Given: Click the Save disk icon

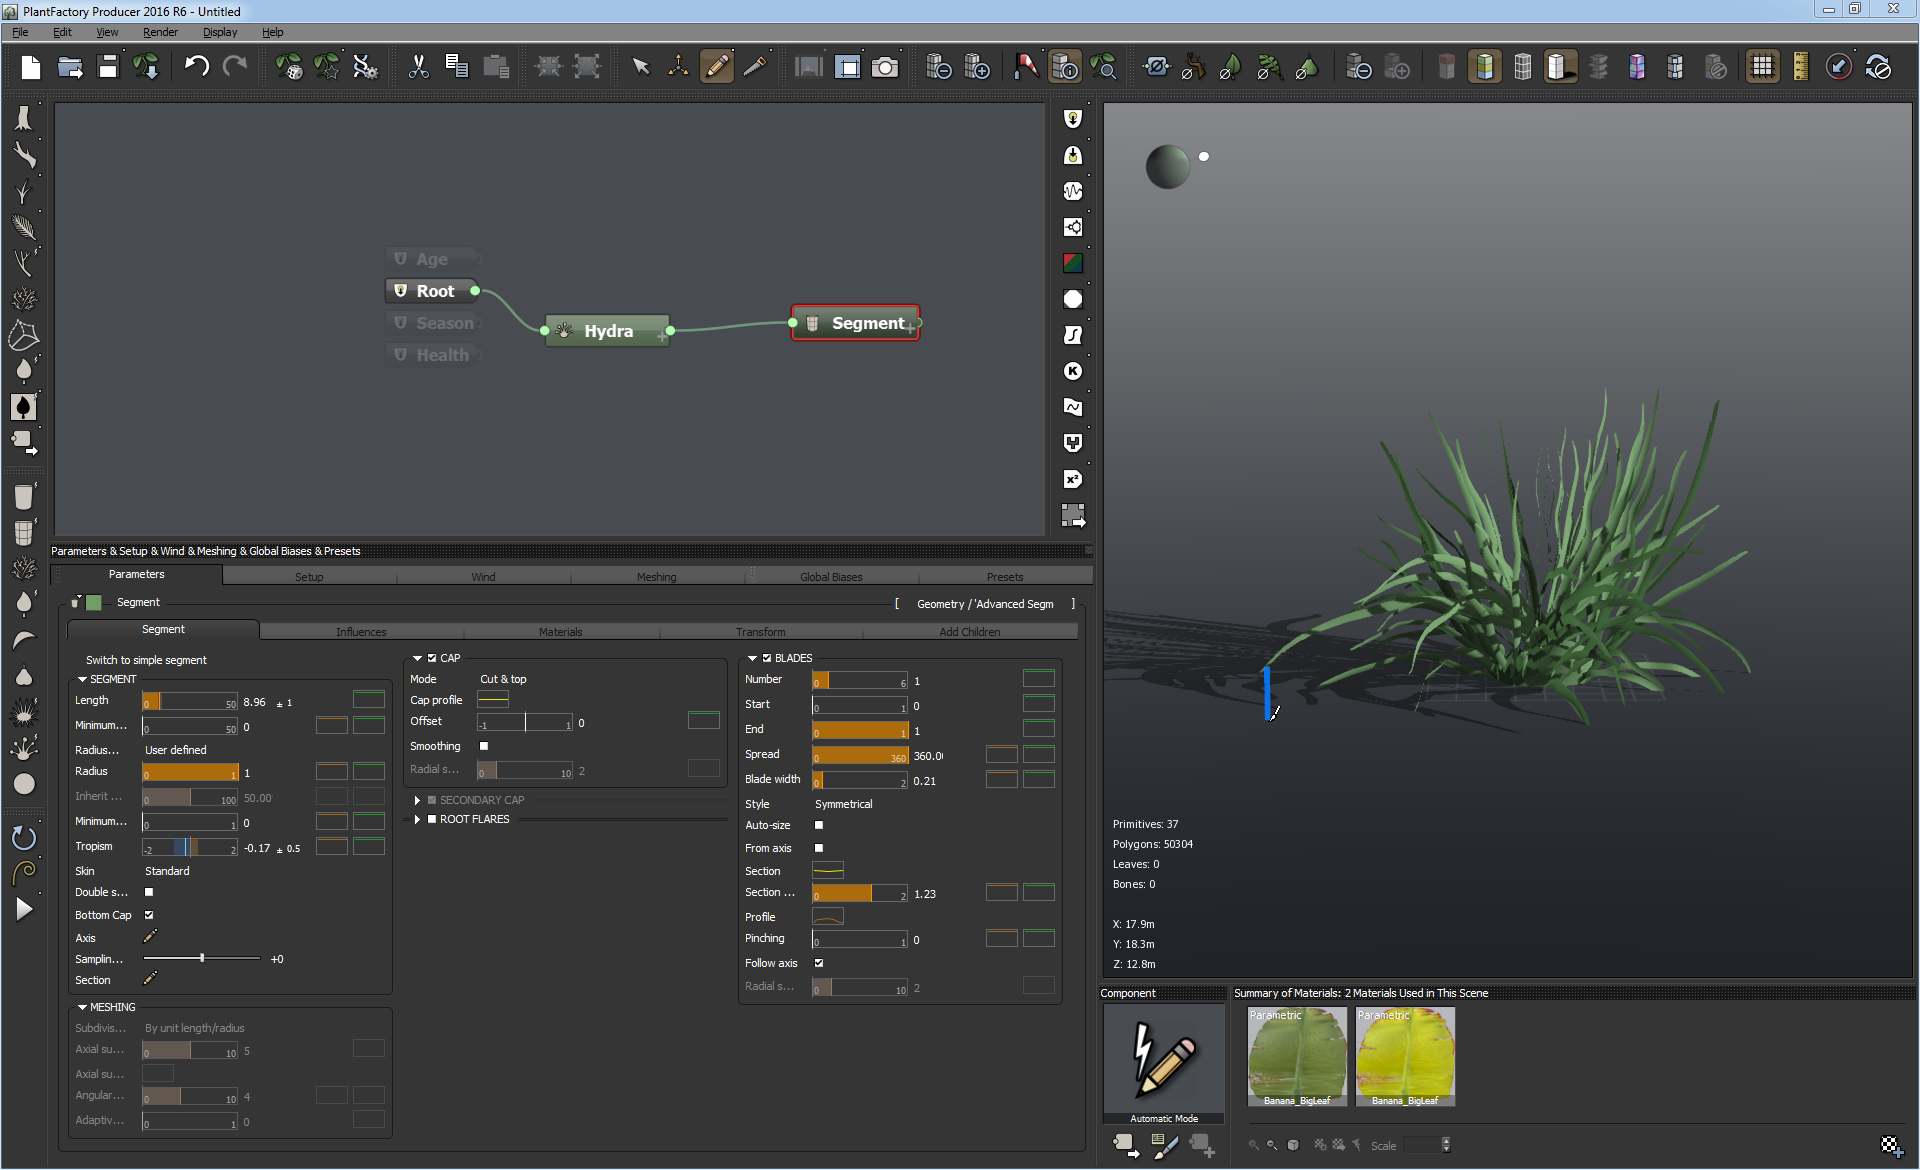Looking at the screenshot, I should [108, 67].
